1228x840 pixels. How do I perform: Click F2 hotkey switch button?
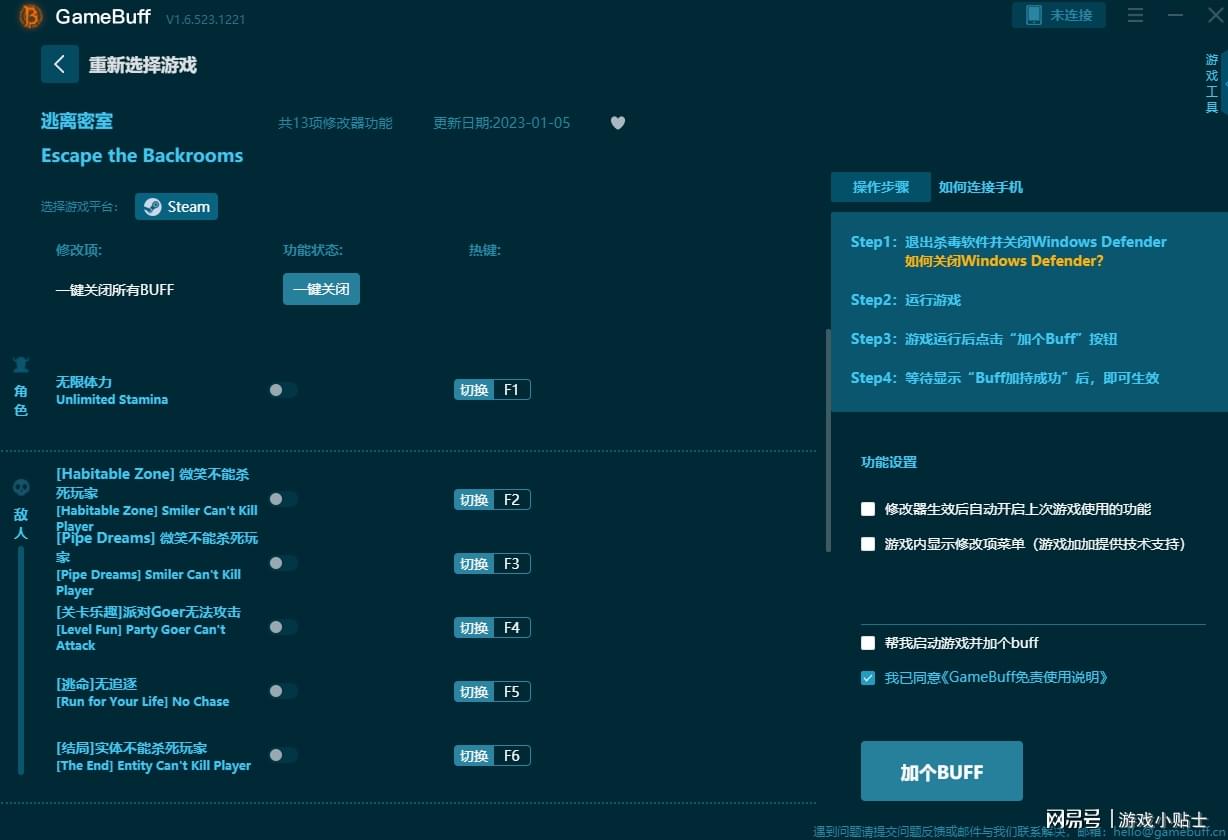(x=492, y=499)
